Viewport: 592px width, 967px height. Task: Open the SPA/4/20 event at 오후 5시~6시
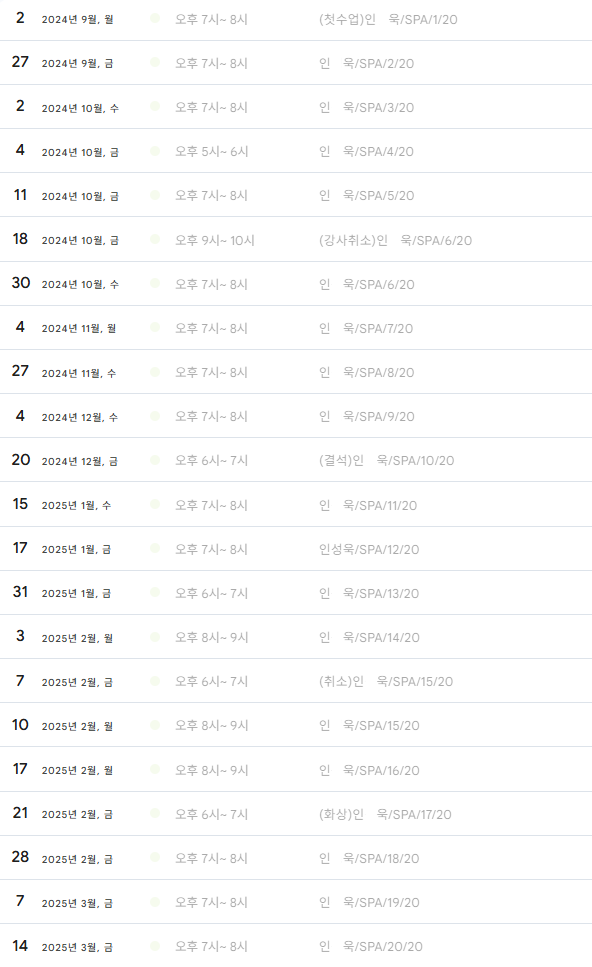[366, 152]
